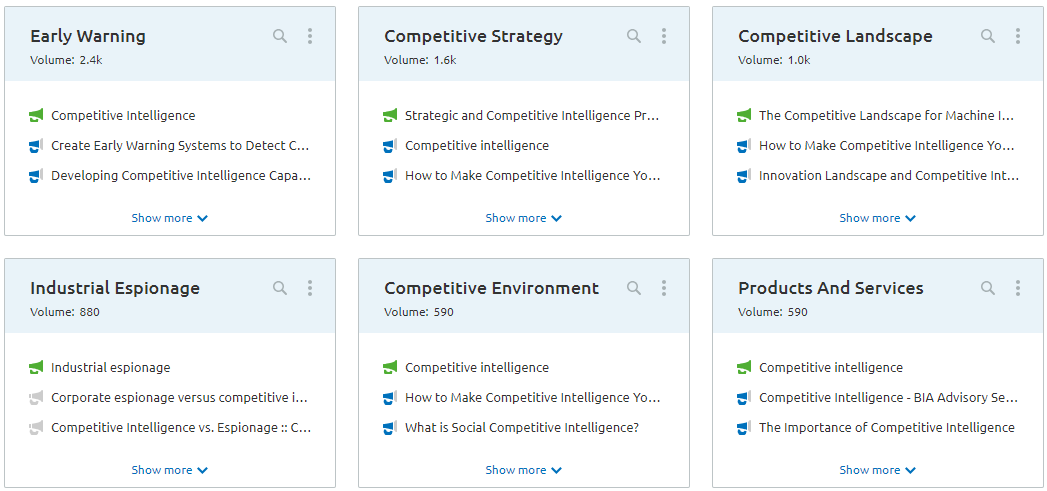Click the green megaphone beside Industrial espionage headline
1047x491 pixels.
(x=36, y=367)
